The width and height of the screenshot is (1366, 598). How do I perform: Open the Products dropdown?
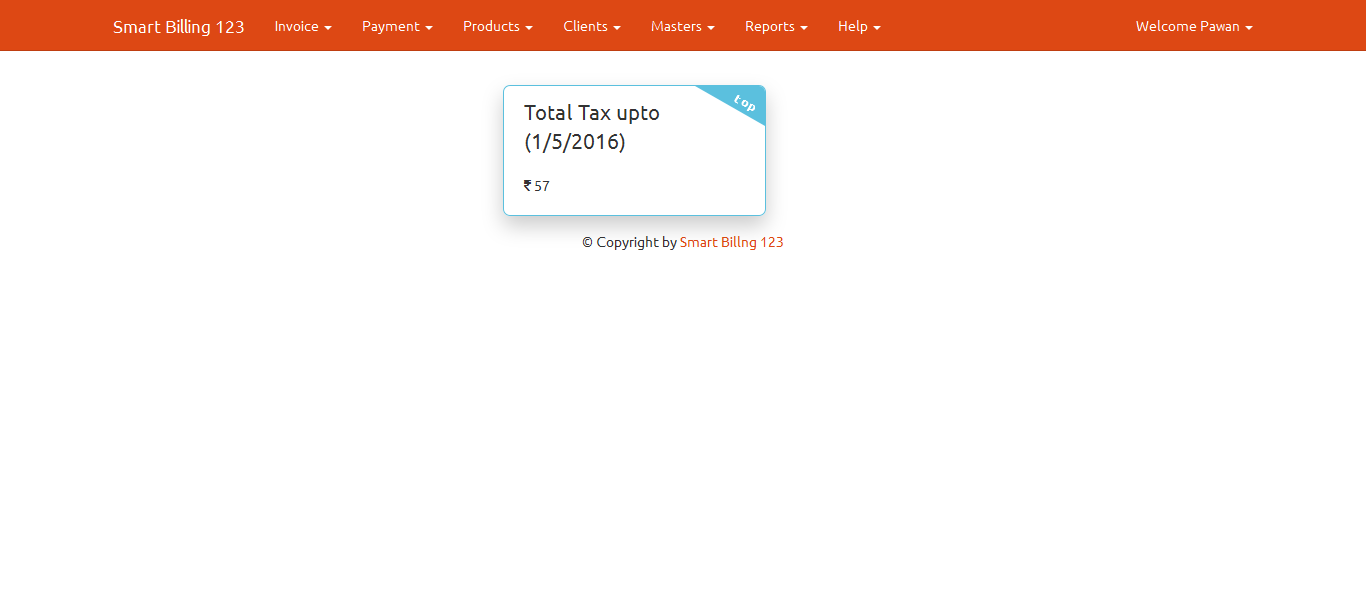[497, 26]
